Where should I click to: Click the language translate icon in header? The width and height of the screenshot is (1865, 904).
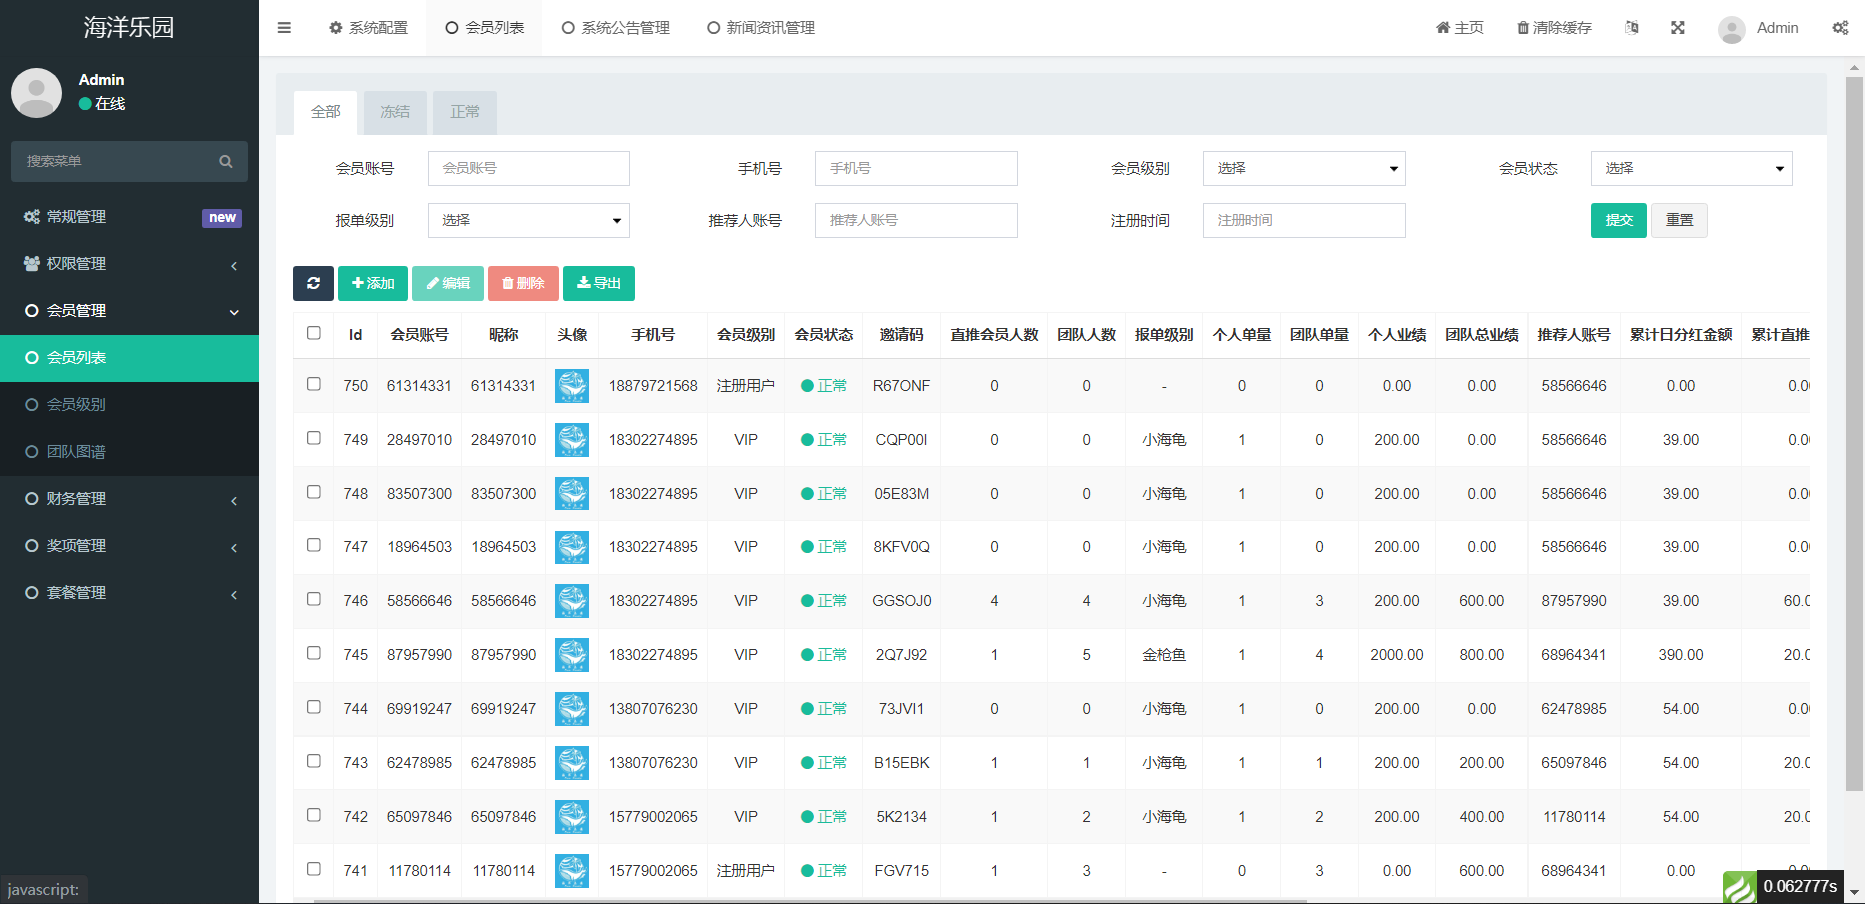tap(1632, 28)
